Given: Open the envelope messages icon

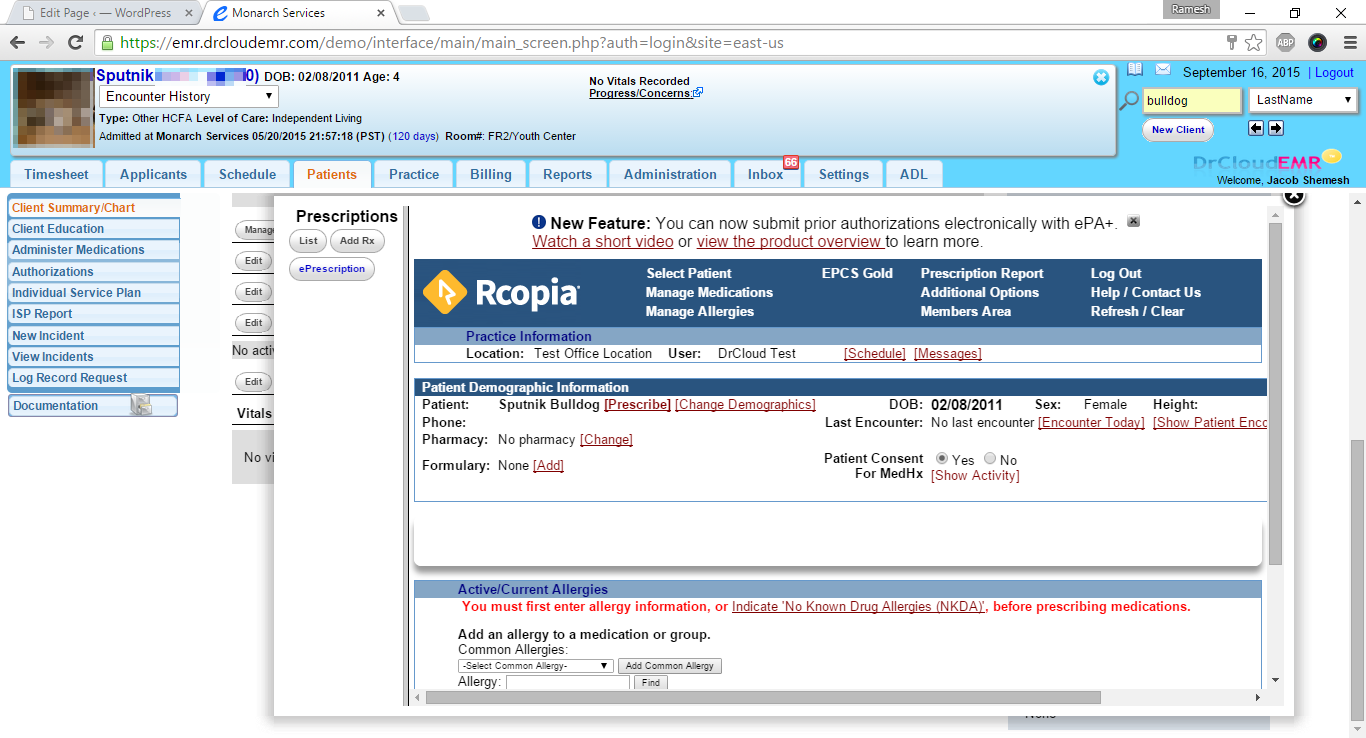Looking at the screenshot, I should 1163,70.
